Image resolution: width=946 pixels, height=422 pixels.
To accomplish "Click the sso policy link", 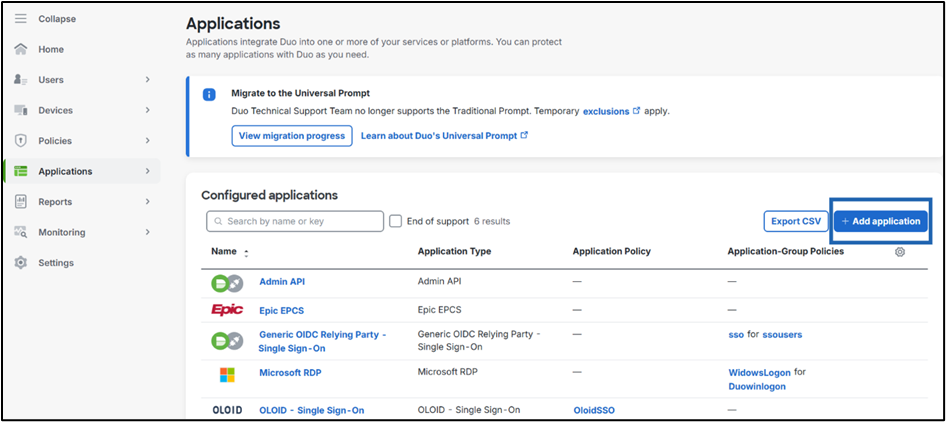I will coord(736,334).
